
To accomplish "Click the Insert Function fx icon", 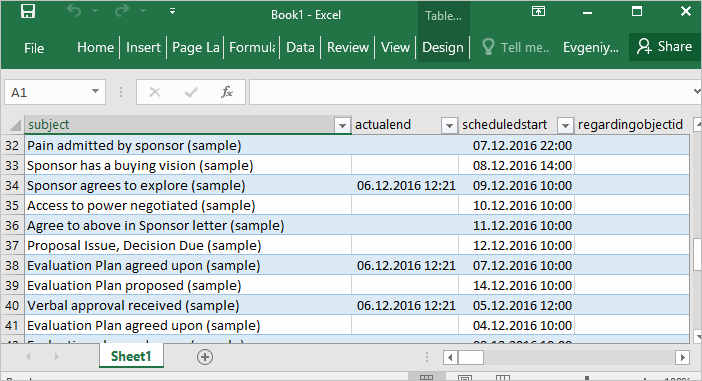I will tap(227, 92).
